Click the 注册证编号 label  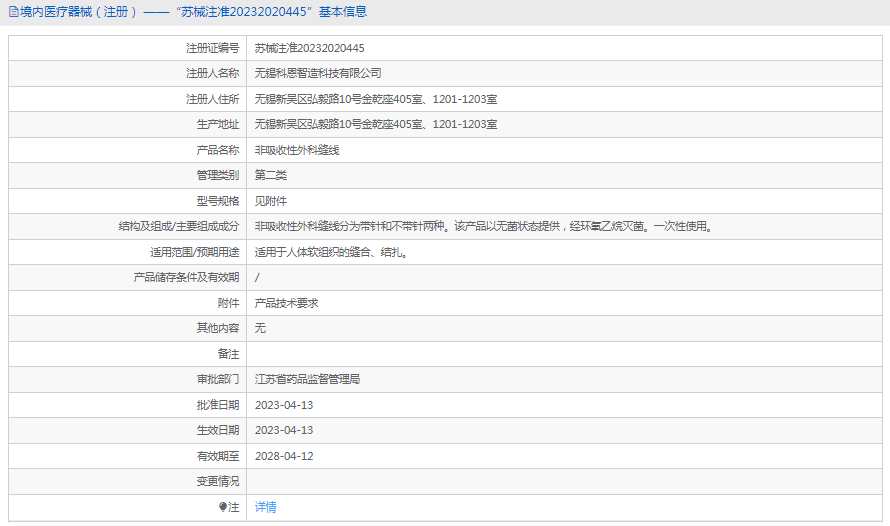point(213,48)
